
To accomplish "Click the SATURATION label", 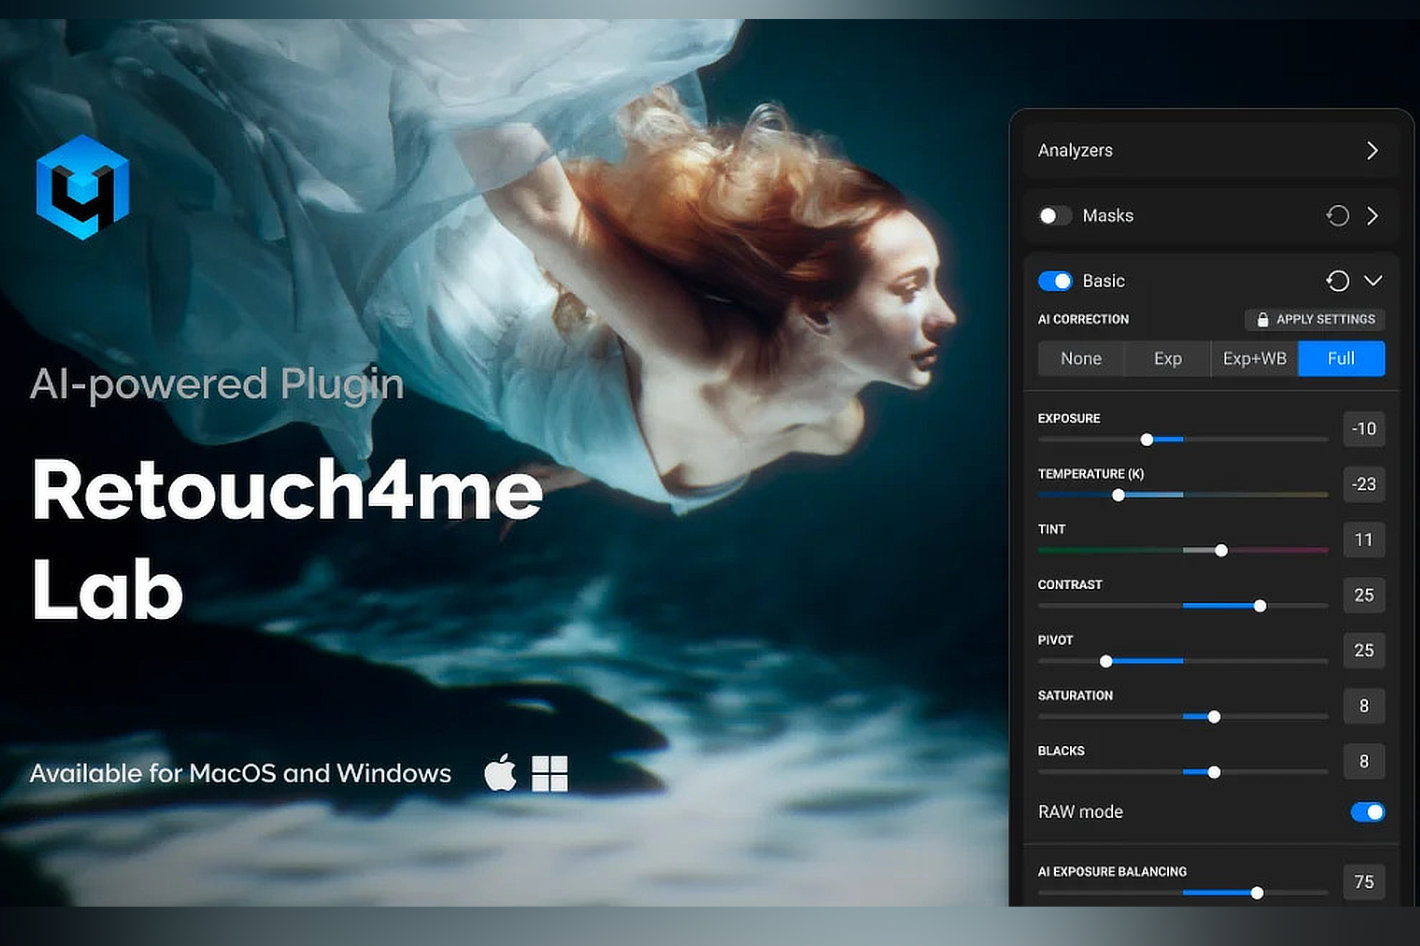I will point(1075,696).
